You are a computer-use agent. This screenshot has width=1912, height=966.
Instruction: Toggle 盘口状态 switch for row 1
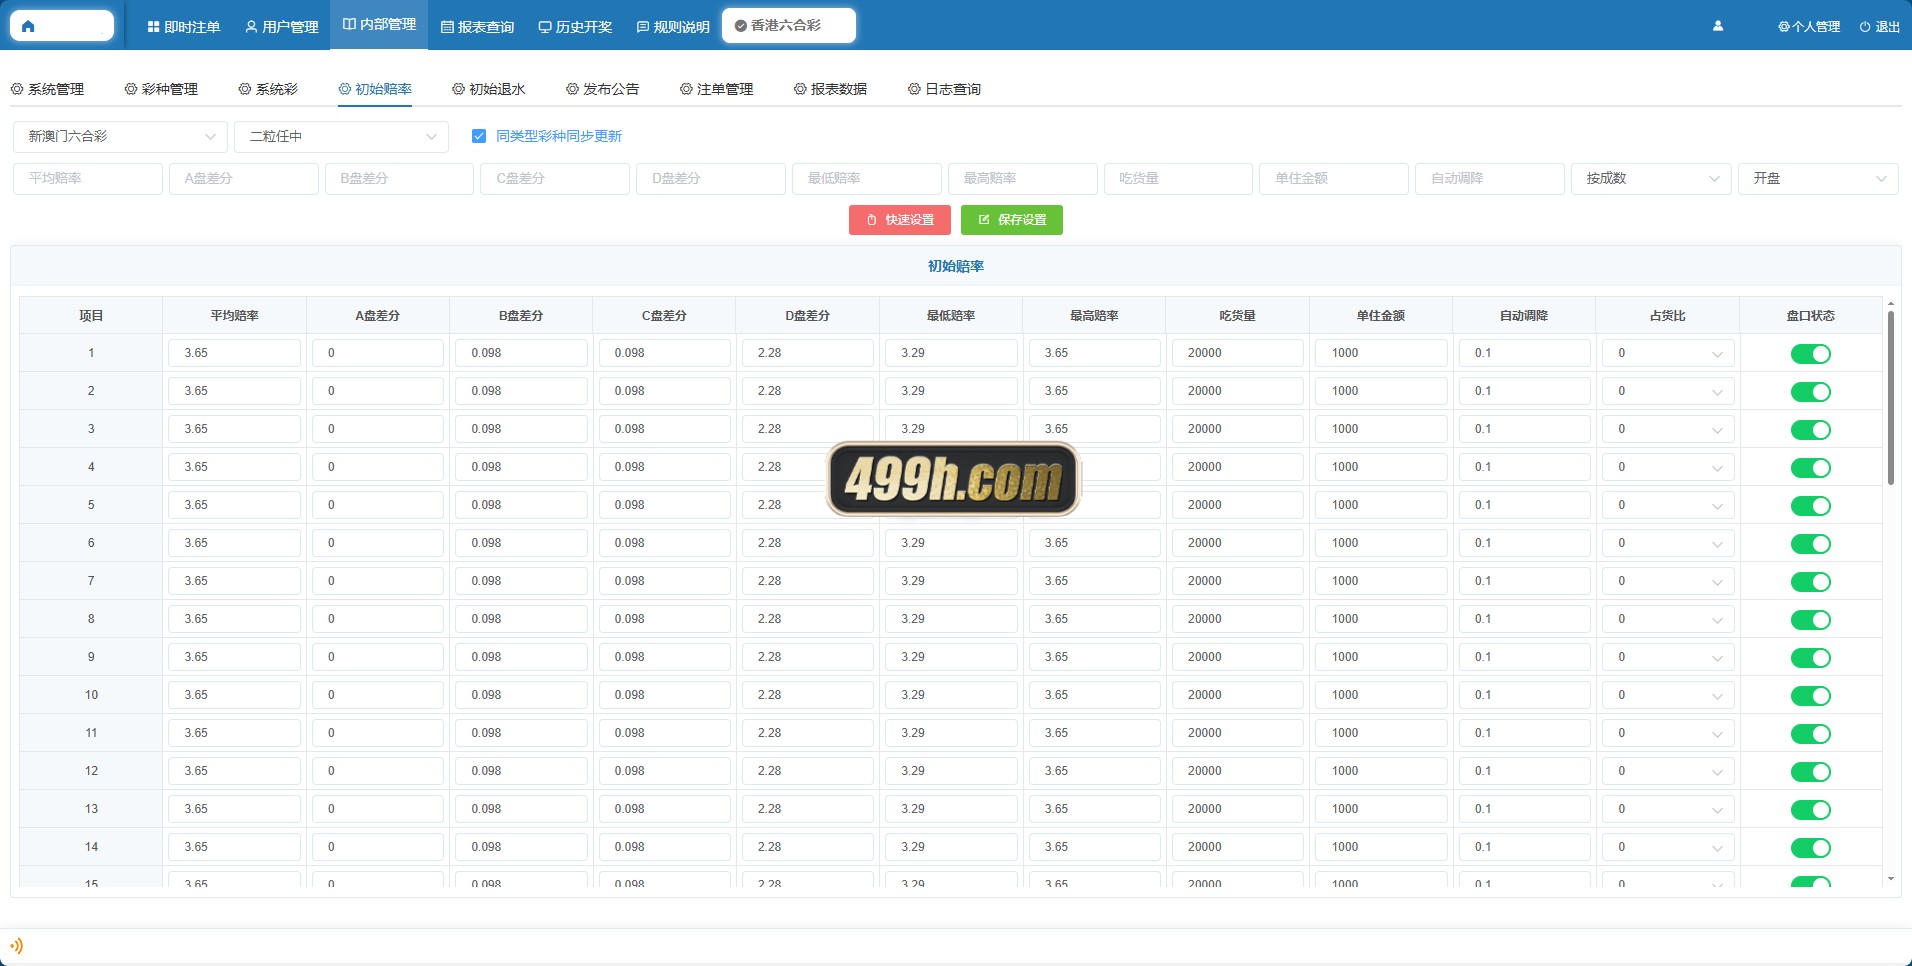pos(1811,354)
